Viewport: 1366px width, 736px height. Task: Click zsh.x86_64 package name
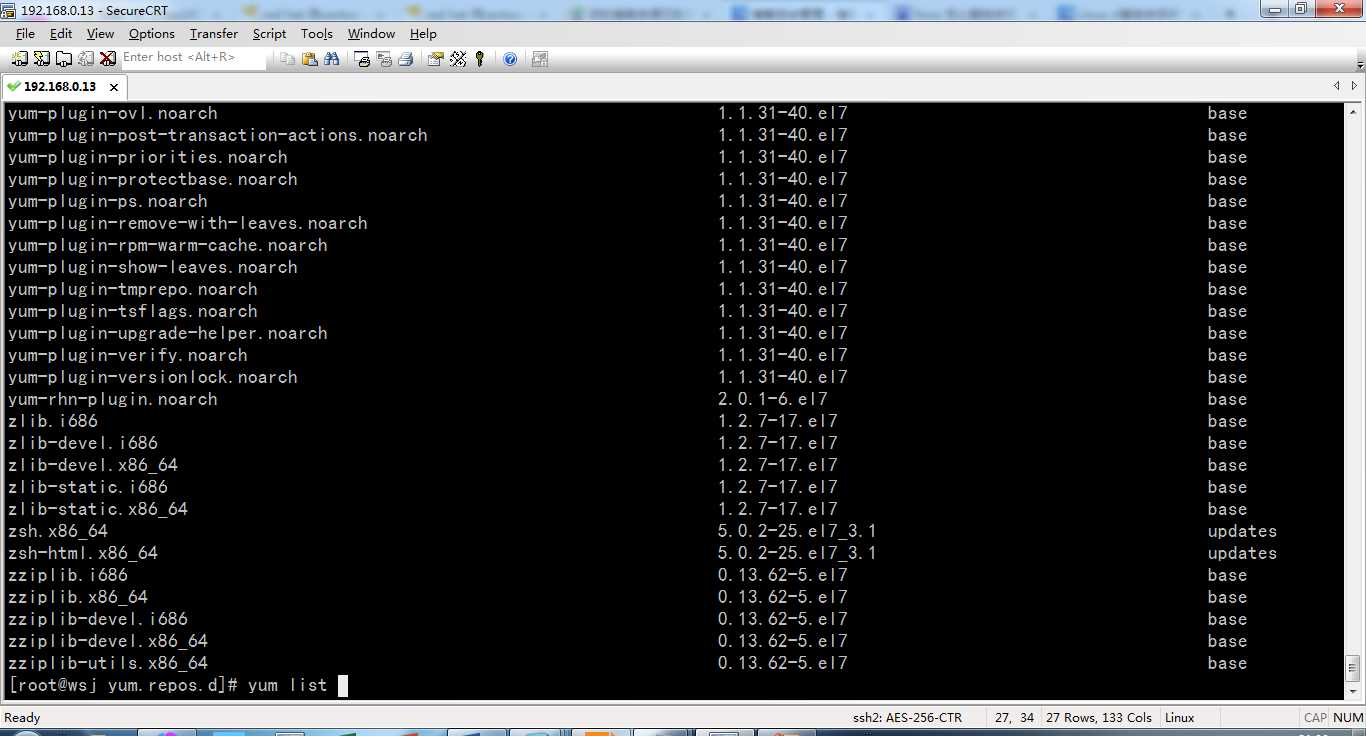[x=58, y=531]
